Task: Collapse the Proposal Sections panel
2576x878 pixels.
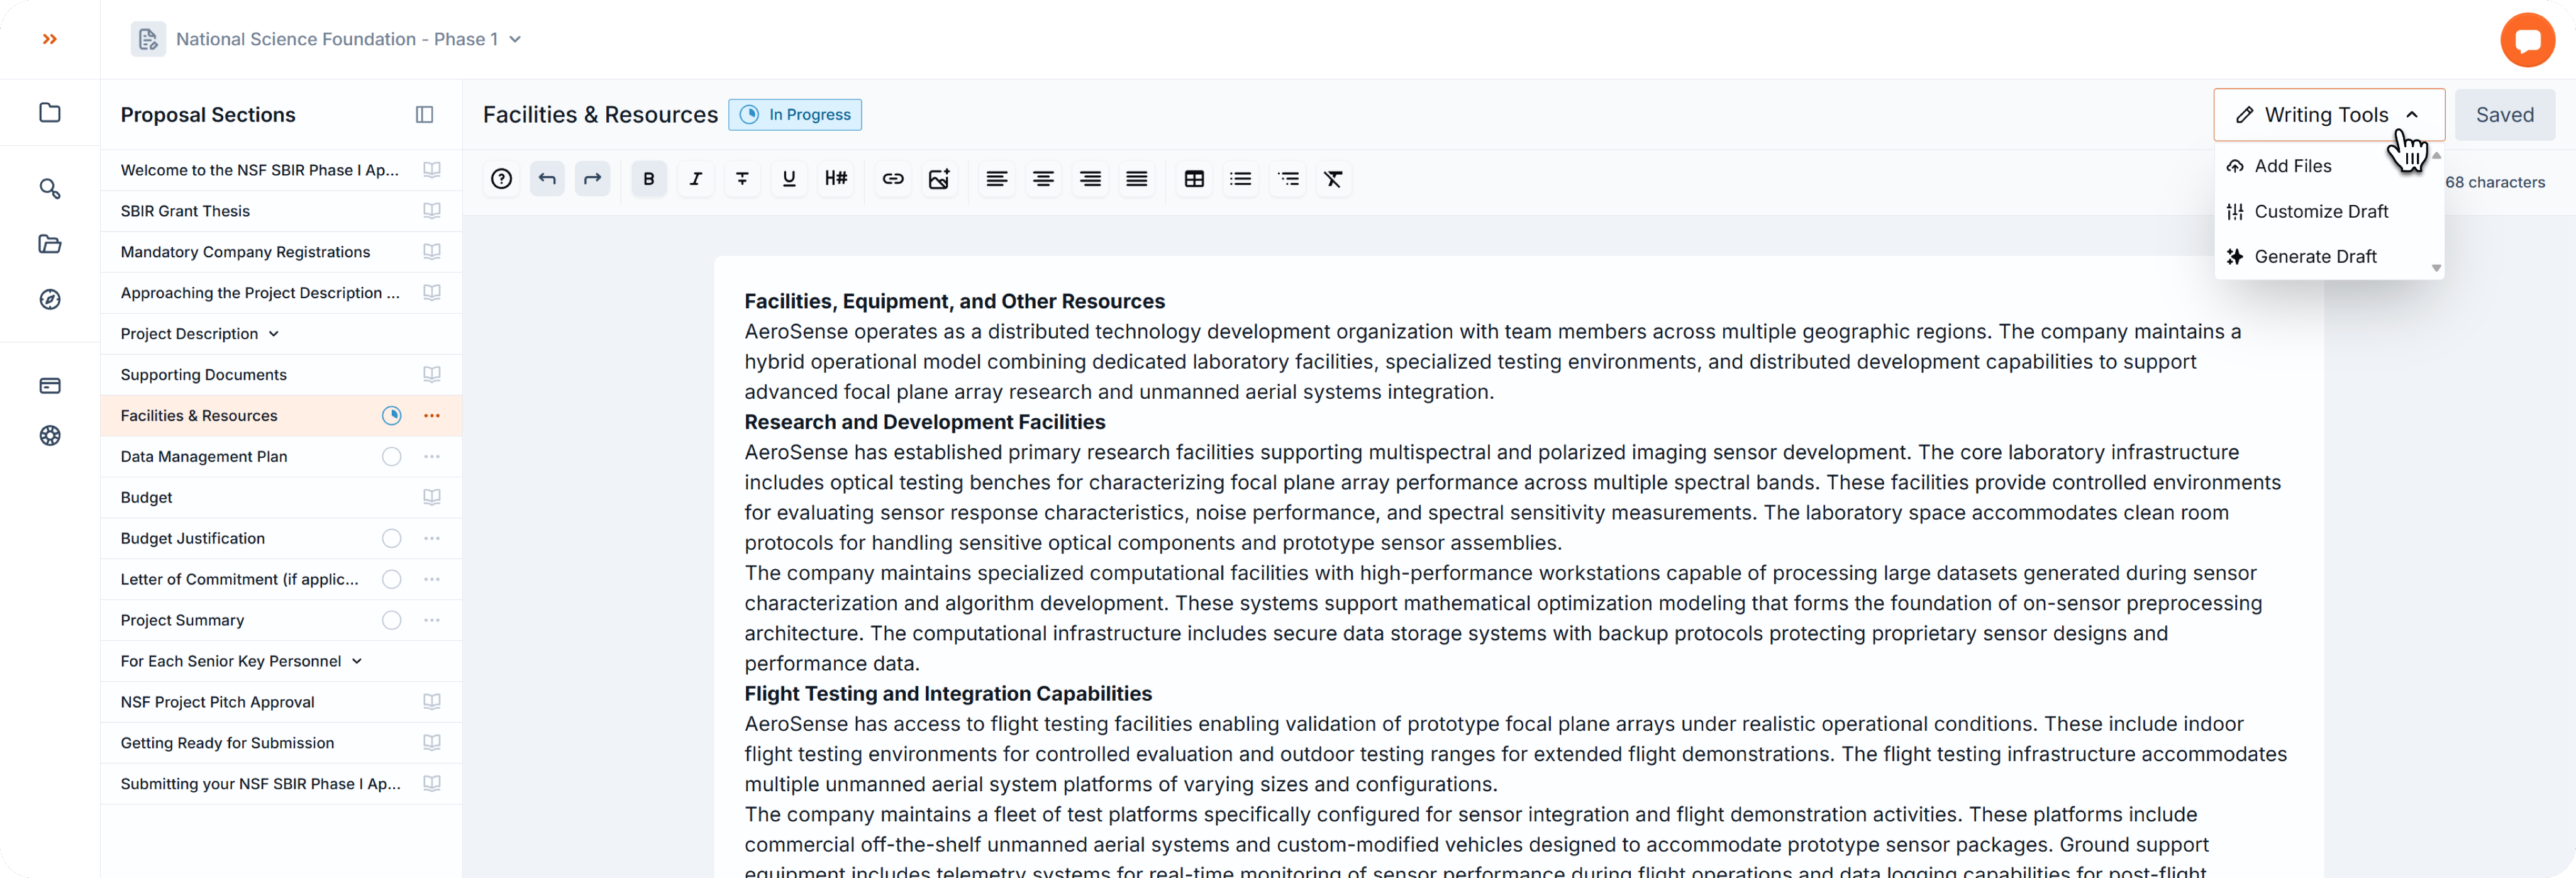Action: 424,115
